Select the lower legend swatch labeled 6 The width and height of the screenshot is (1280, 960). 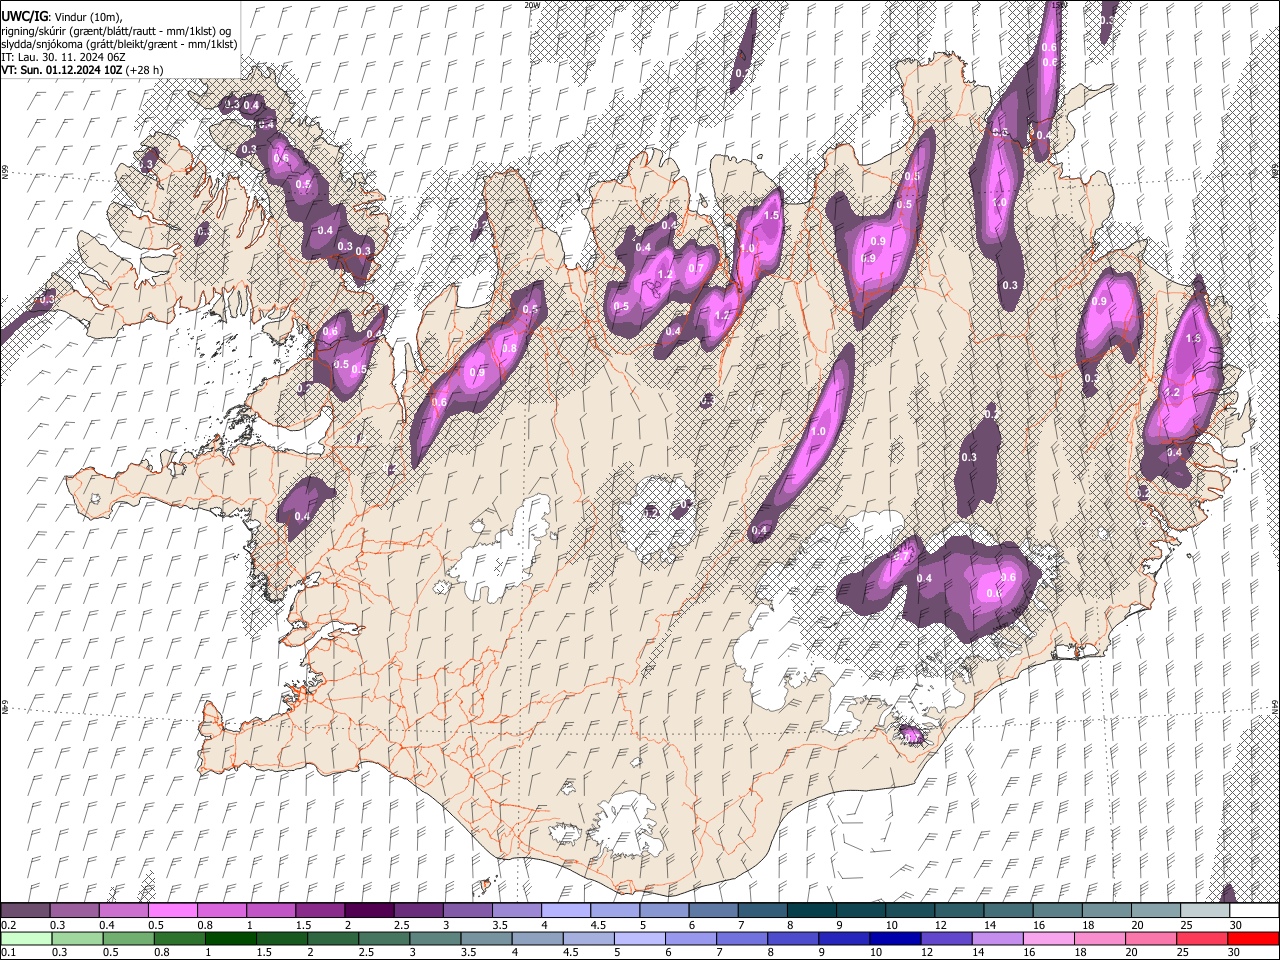[690, 938]
